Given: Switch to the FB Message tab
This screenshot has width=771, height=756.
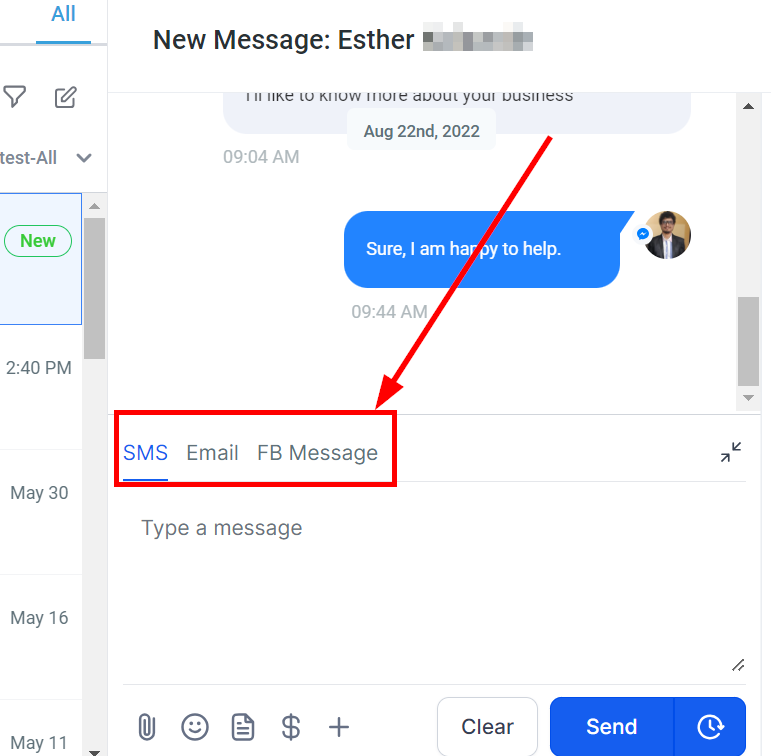Looking at the screenshot, I should (x=318, y=453).
